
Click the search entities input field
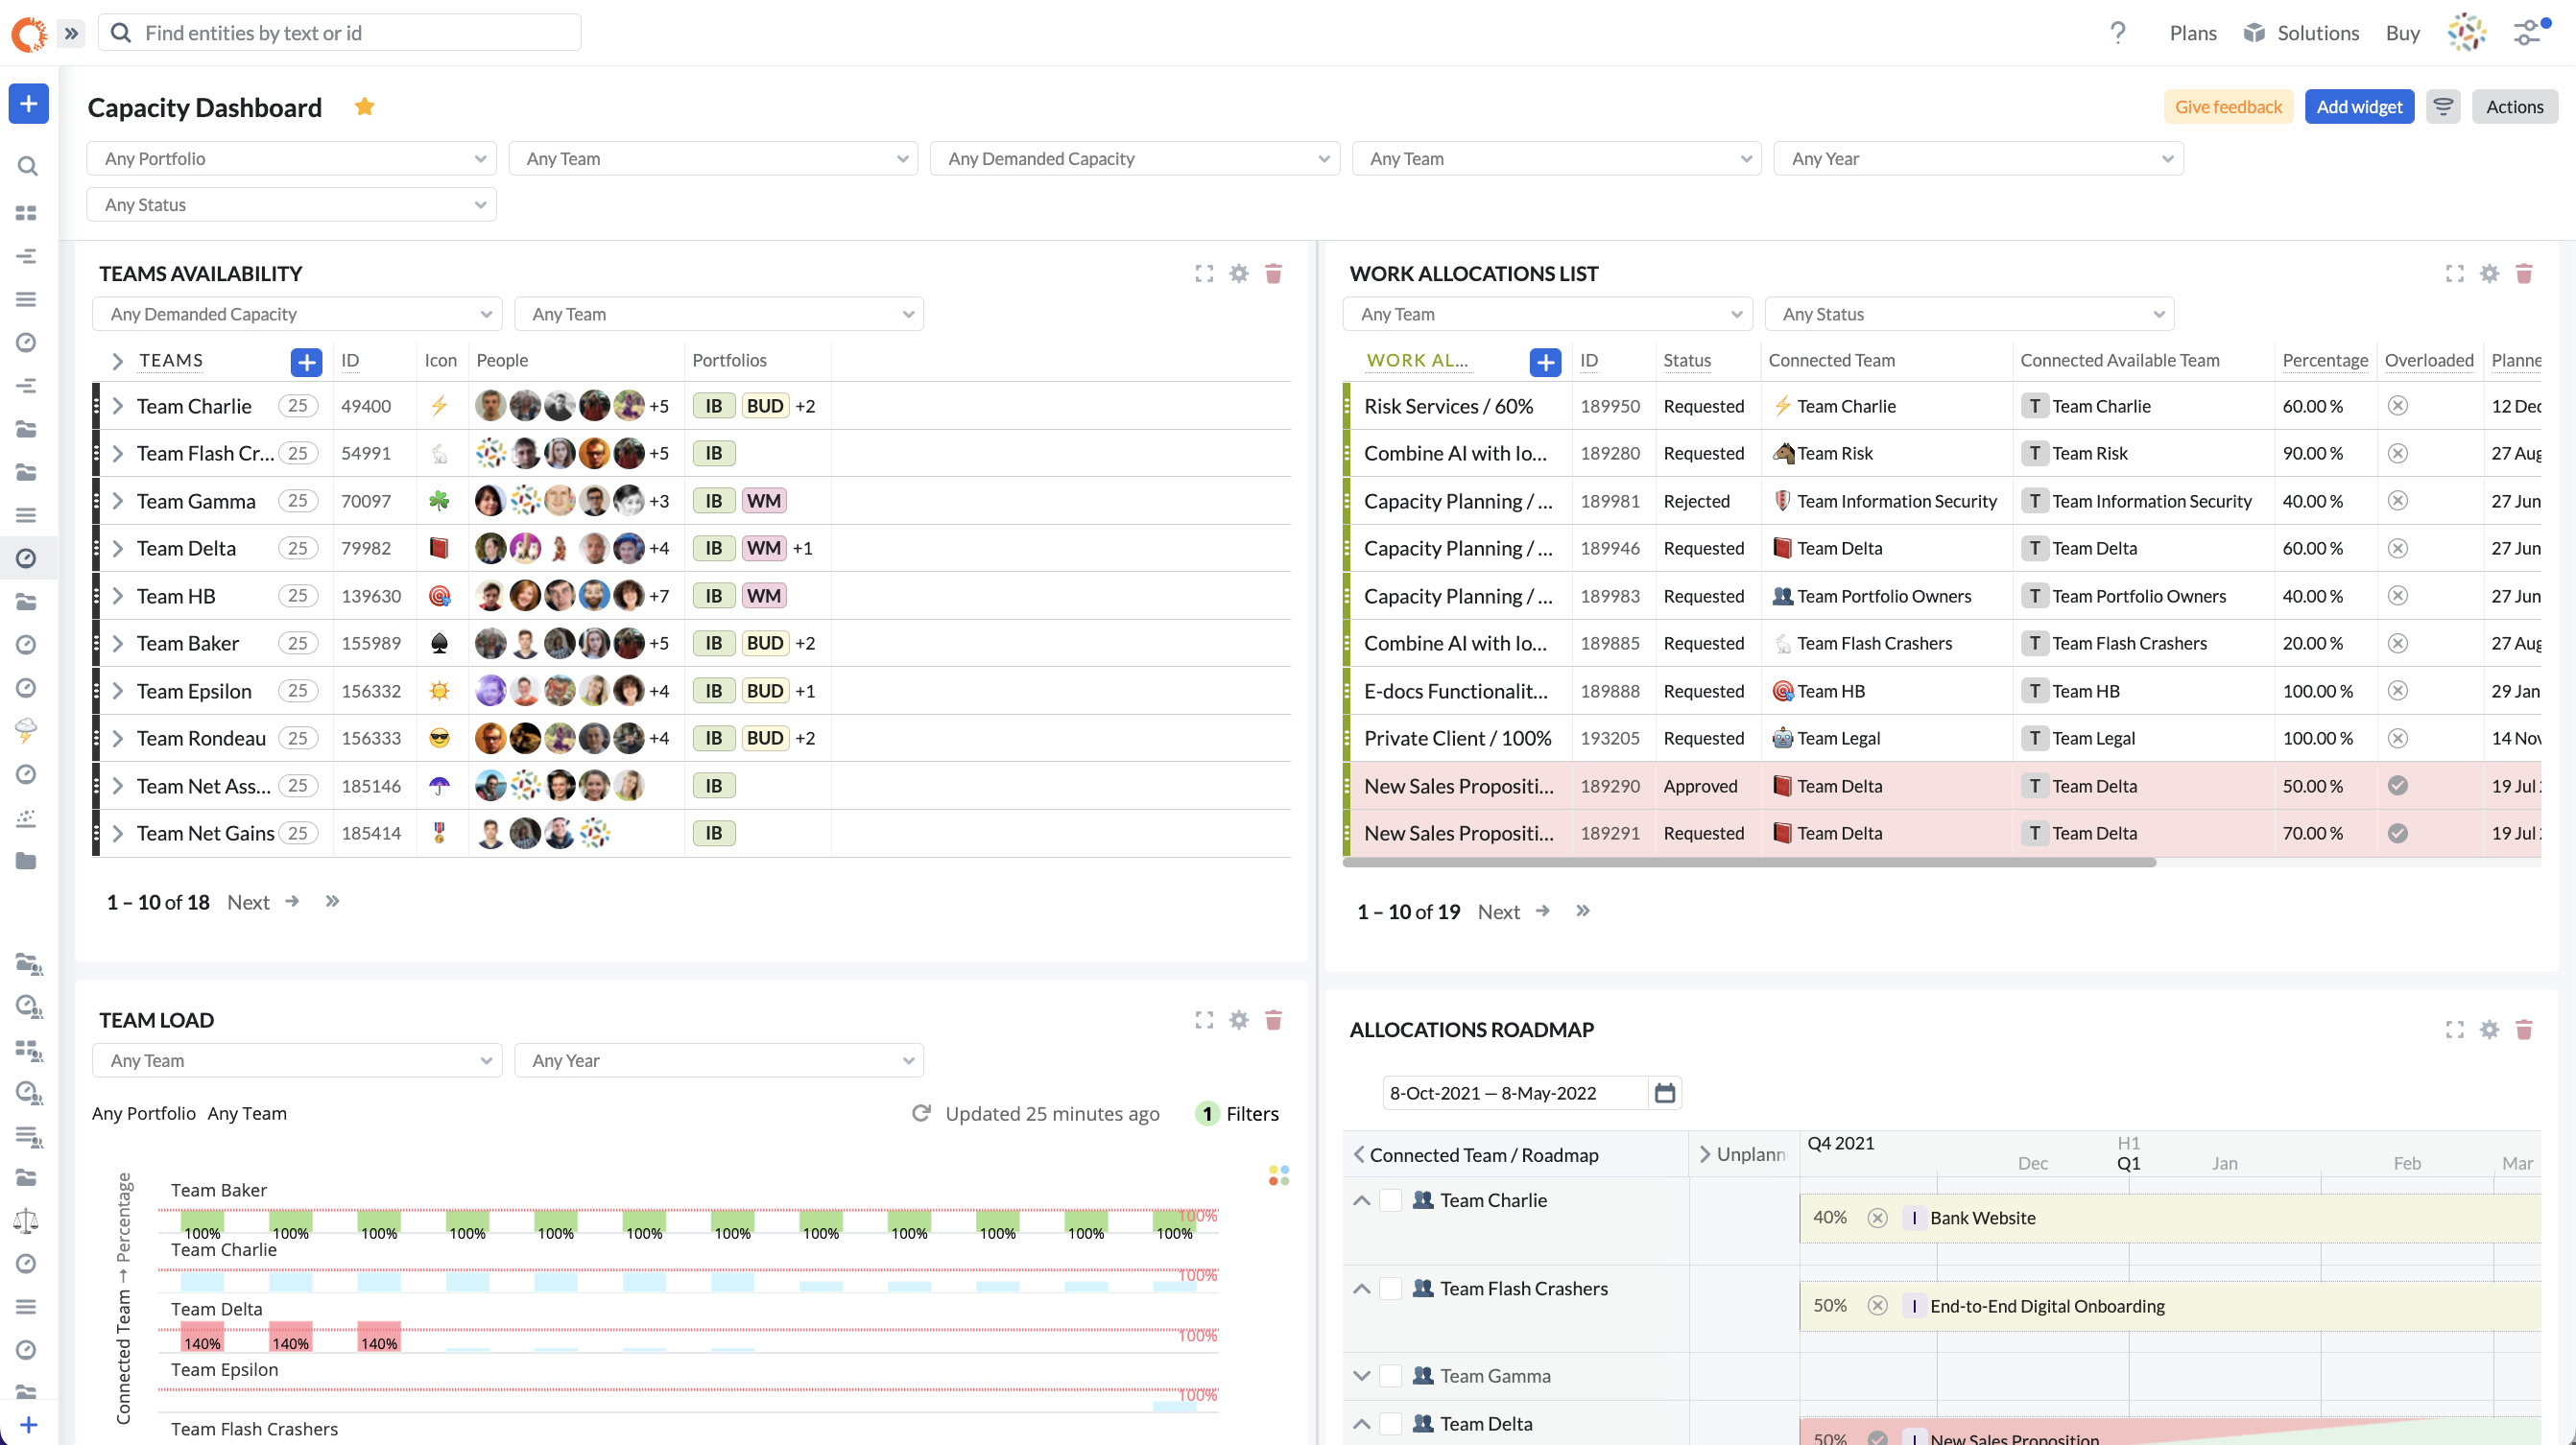[x=340, y=33]
